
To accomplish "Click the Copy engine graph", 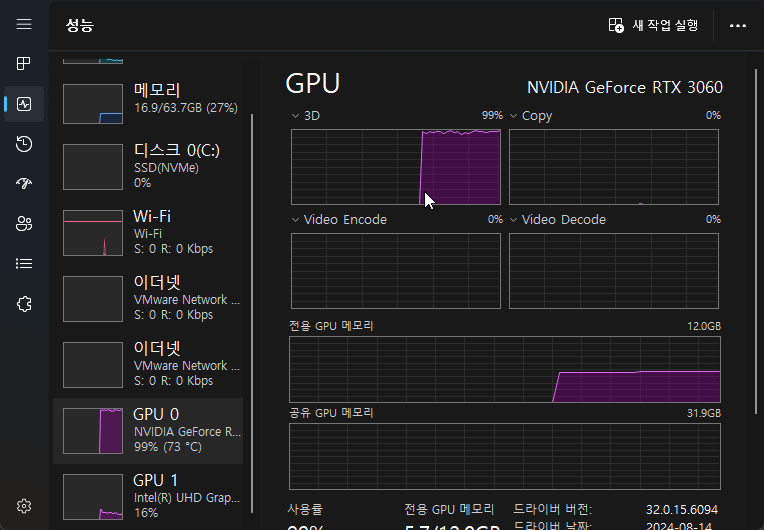I will [614, 167].
